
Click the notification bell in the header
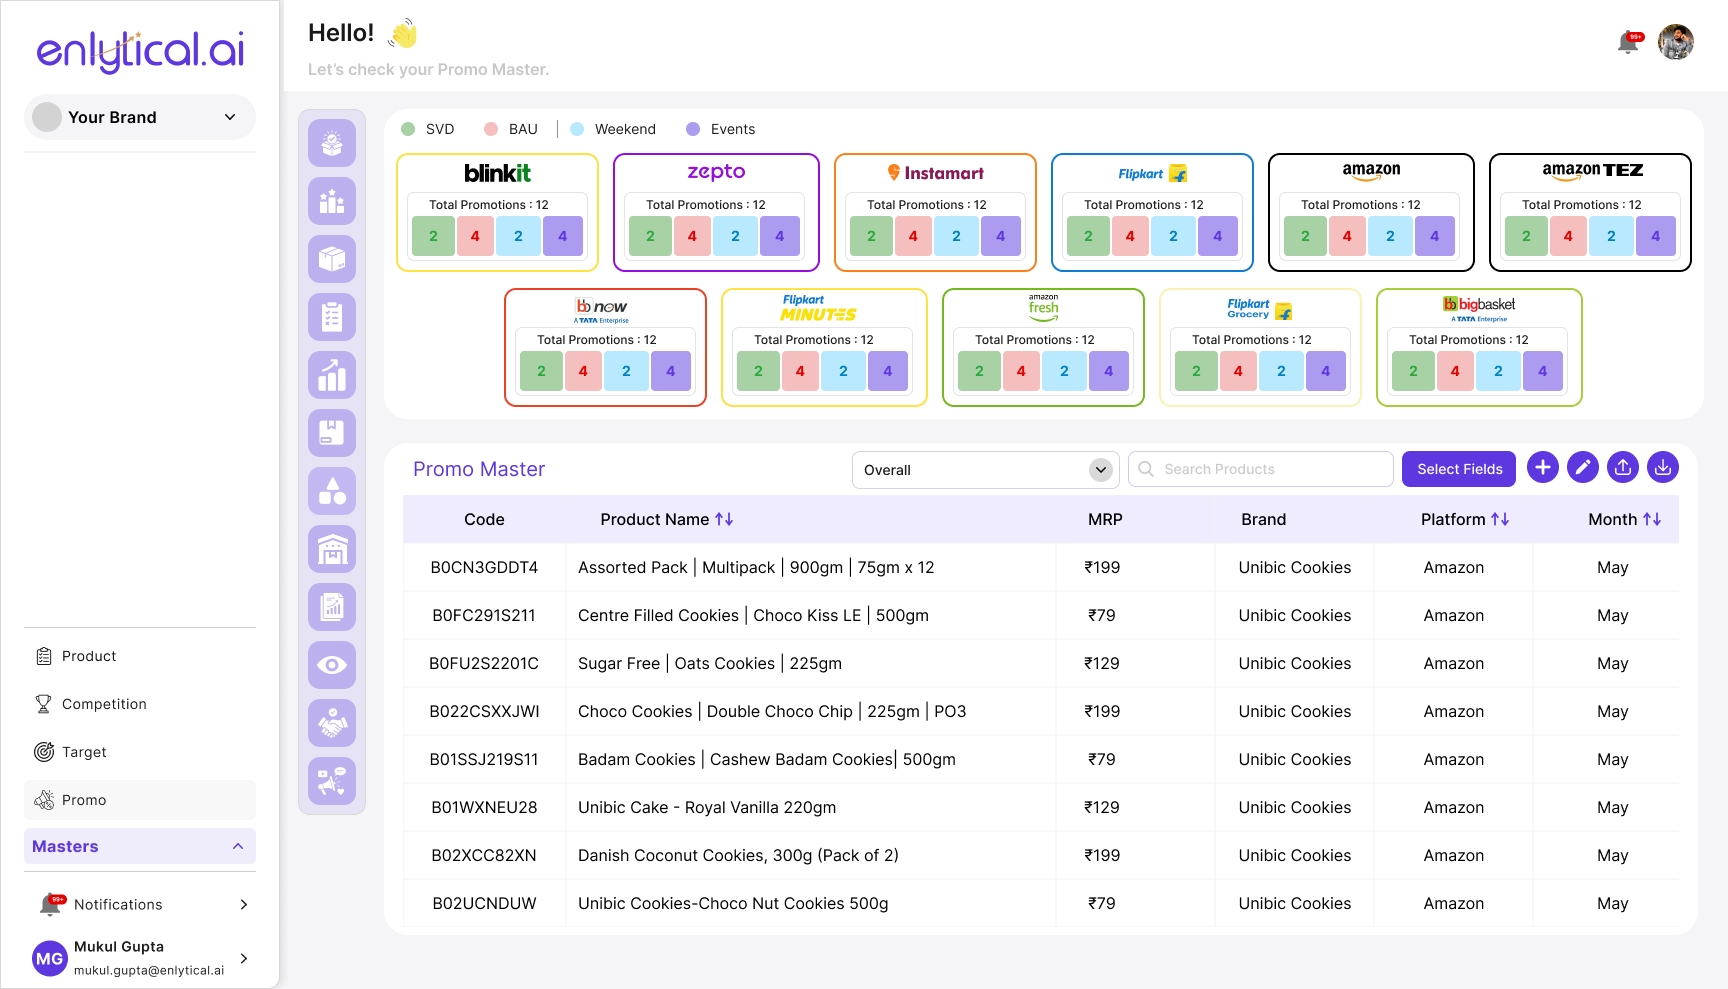(x=1629, y=42)
